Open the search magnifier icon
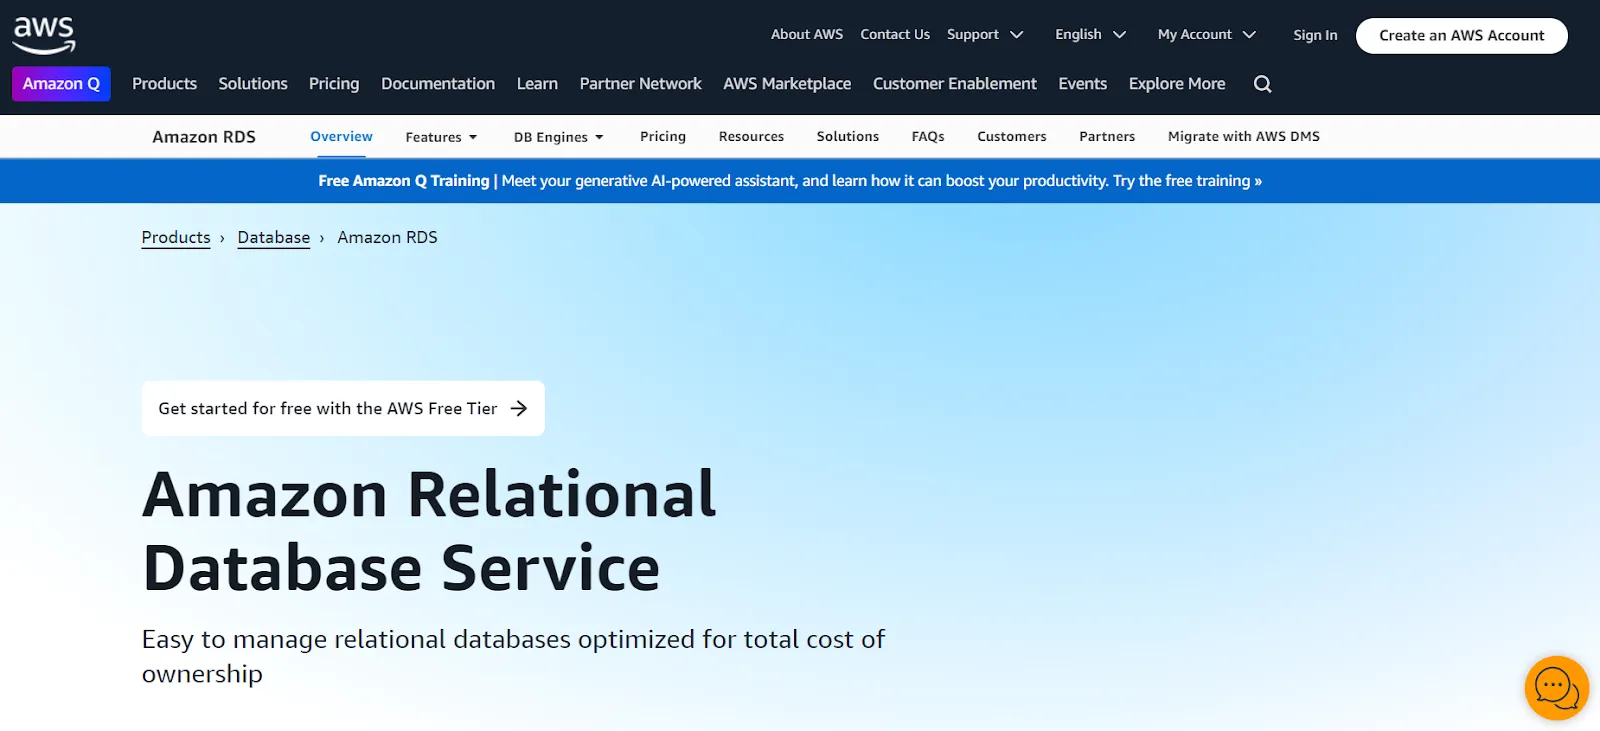Viewport: 1600px width, 731px height. click(1263, 84)
